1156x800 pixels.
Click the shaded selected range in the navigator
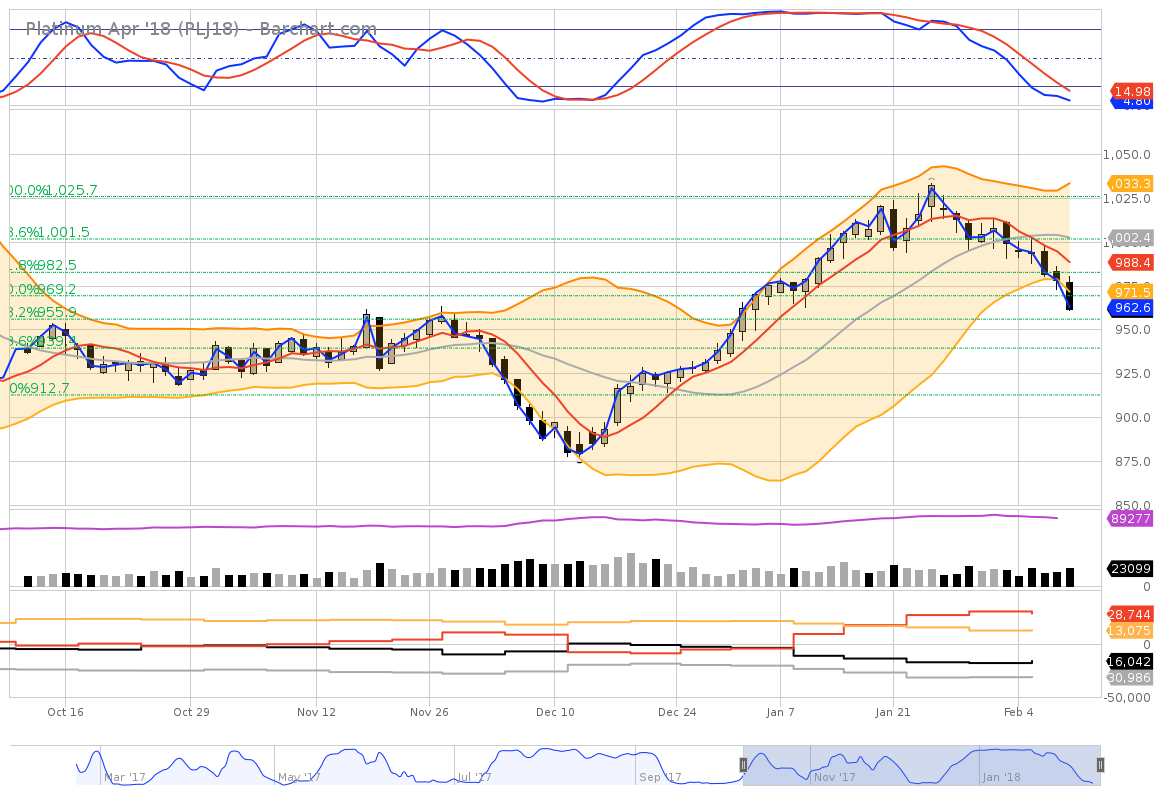[922, 765]
